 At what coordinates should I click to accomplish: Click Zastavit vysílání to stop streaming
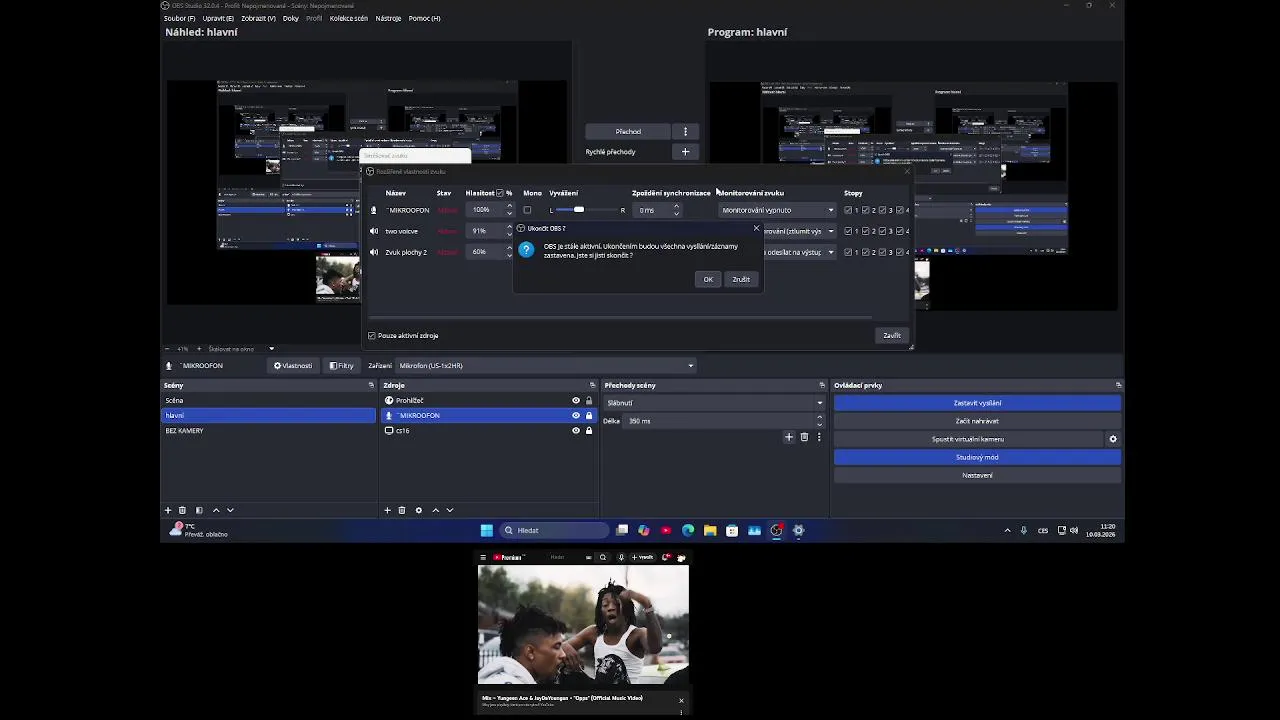(977, 403)
